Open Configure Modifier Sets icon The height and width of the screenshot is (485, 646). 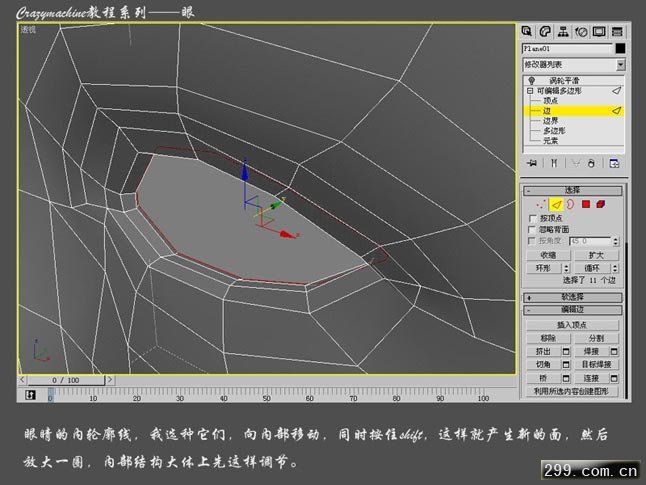pyautogui.click(x=614, y=164)
